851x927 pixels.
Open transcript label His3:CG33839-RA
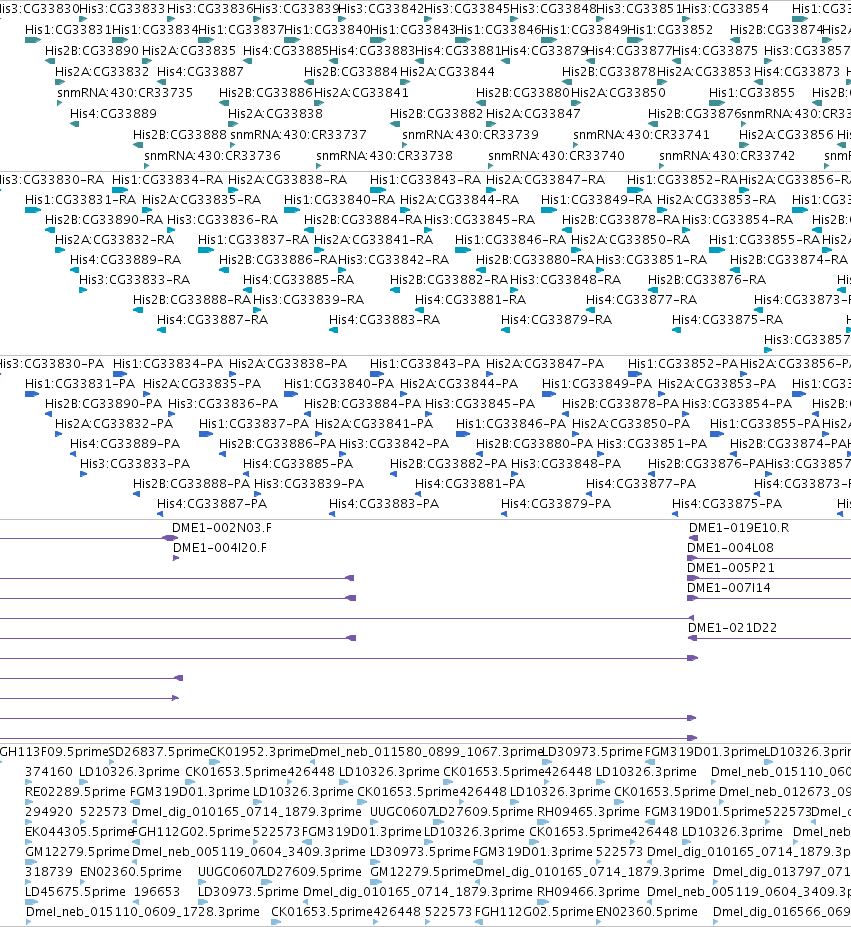click(309, 300)
